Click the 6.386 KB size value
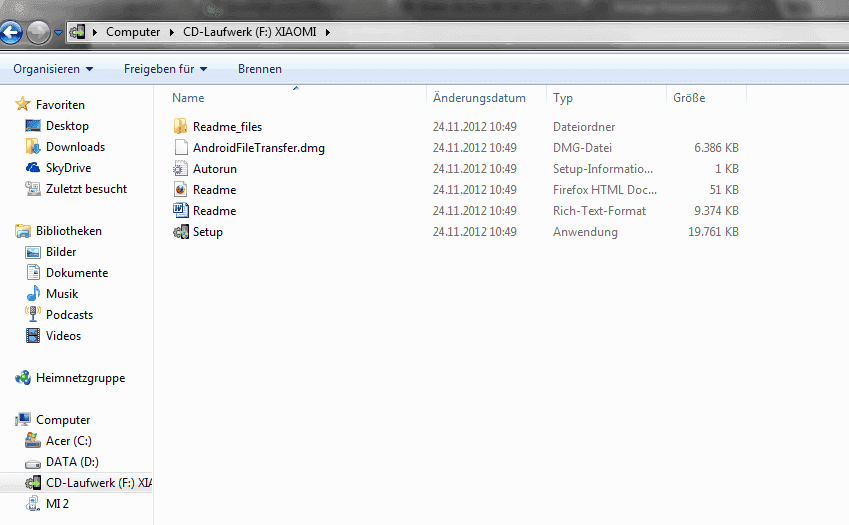The width and height of the screenshot is (849, 525). pos(716,148)
